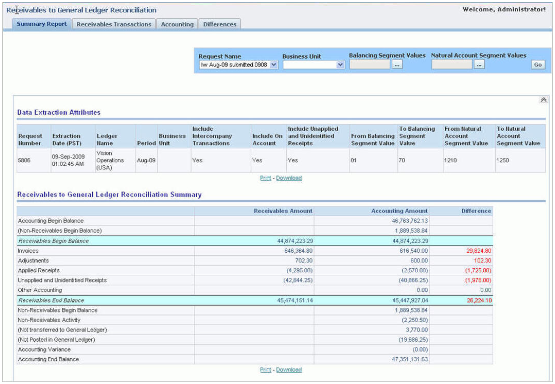Select the Non-Receivables Activity row label
Screen dimensions: 555x384
pyautogui.click(x=49, y=320)
